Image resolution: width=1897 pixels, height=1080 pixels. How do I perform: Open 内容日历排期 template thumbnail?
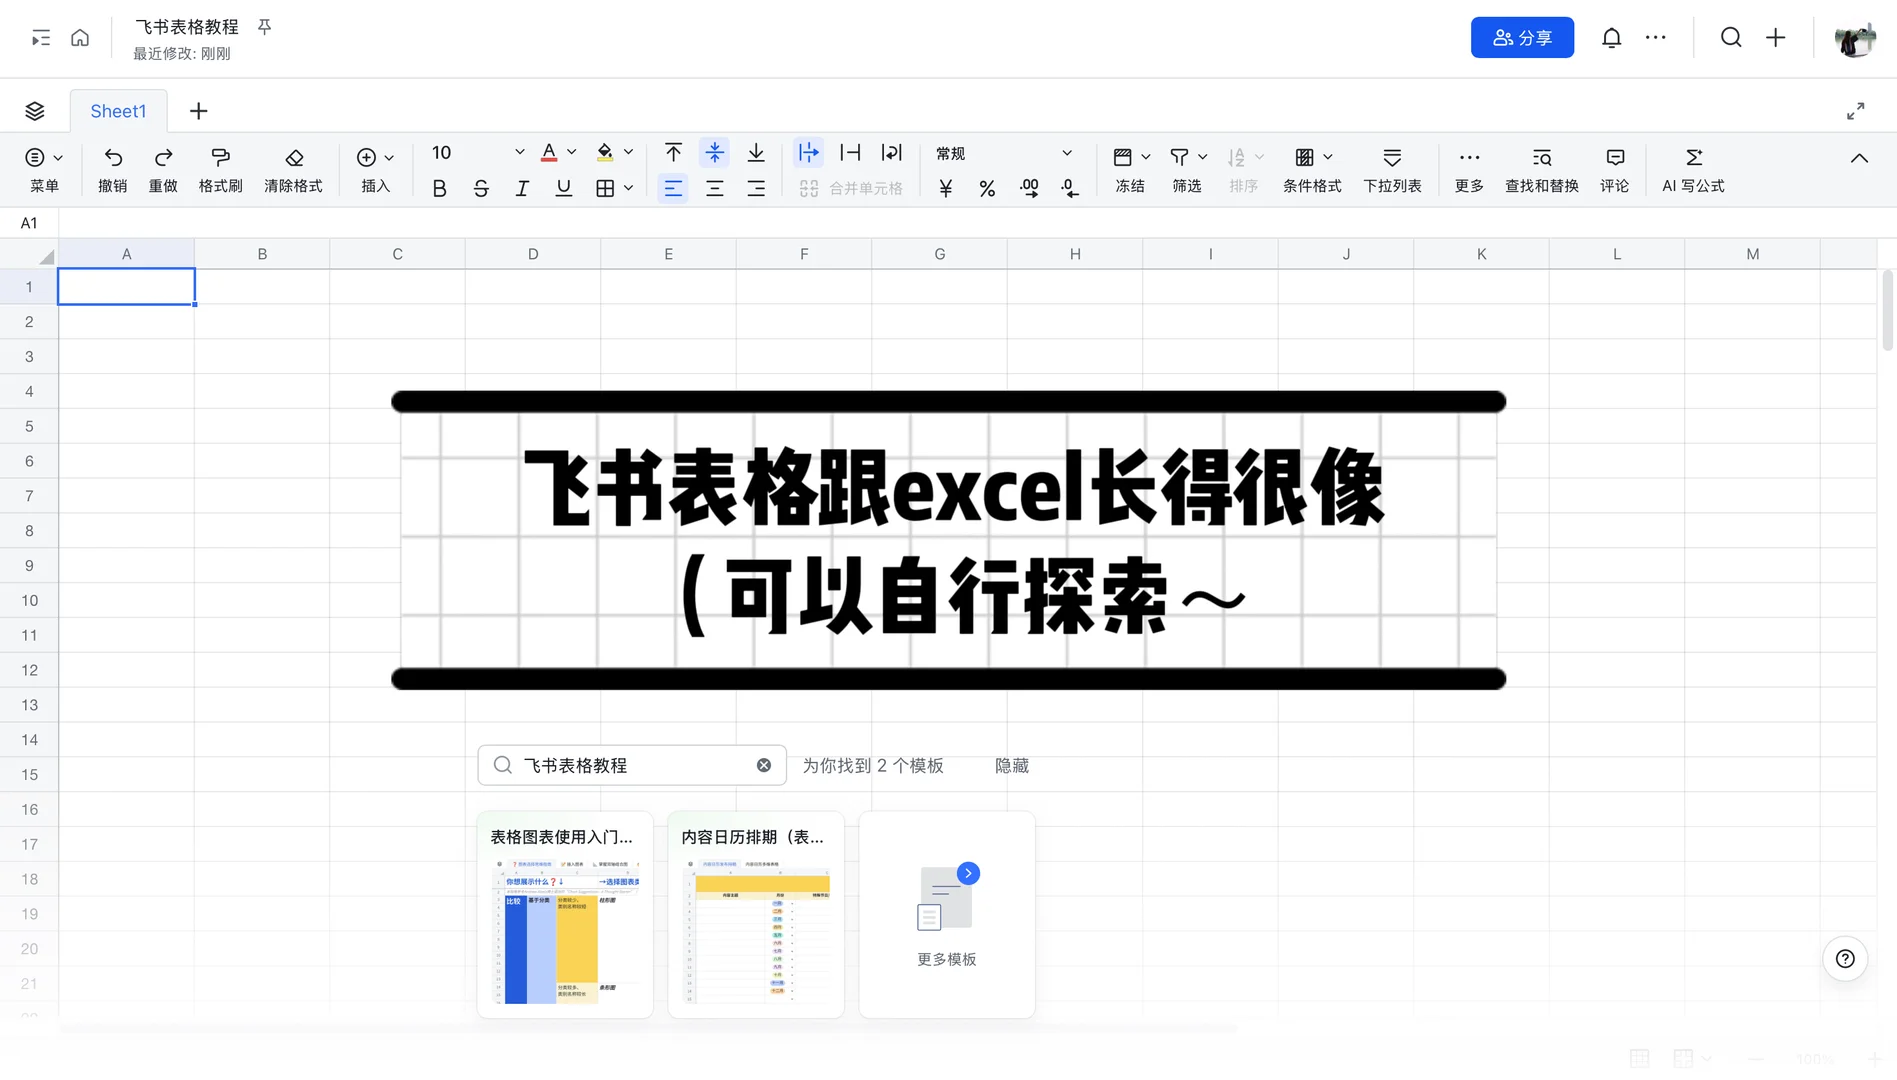[756, 915]
